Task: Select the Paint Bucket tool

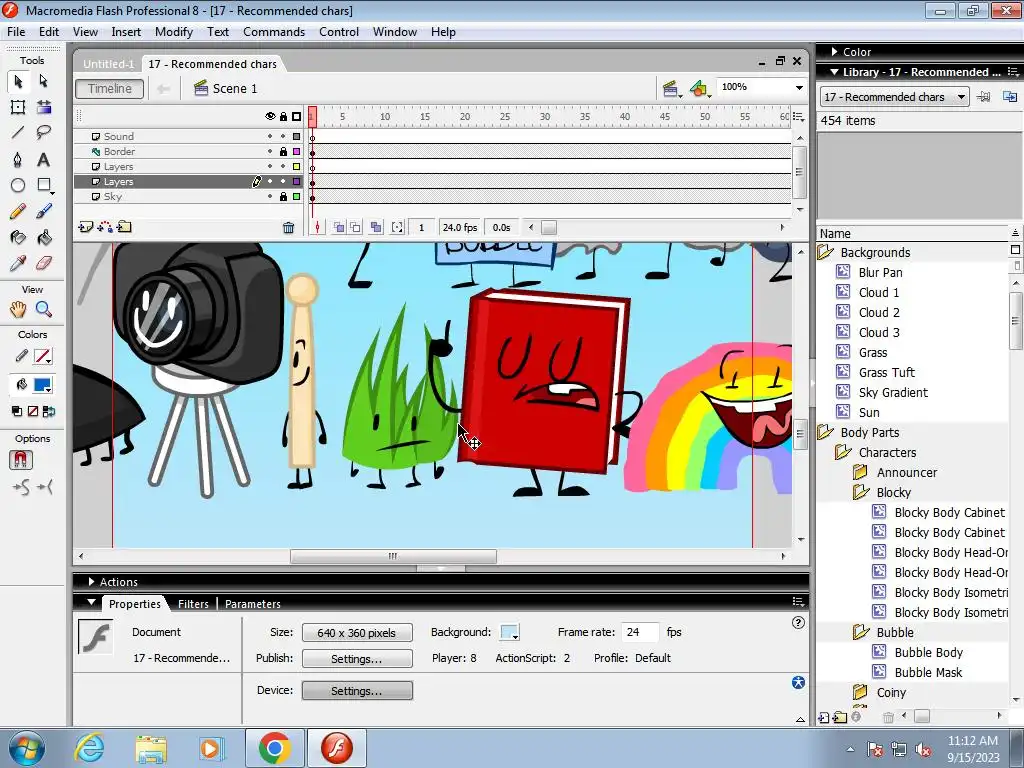Action: pyautogui.click(x=44, y=237)
